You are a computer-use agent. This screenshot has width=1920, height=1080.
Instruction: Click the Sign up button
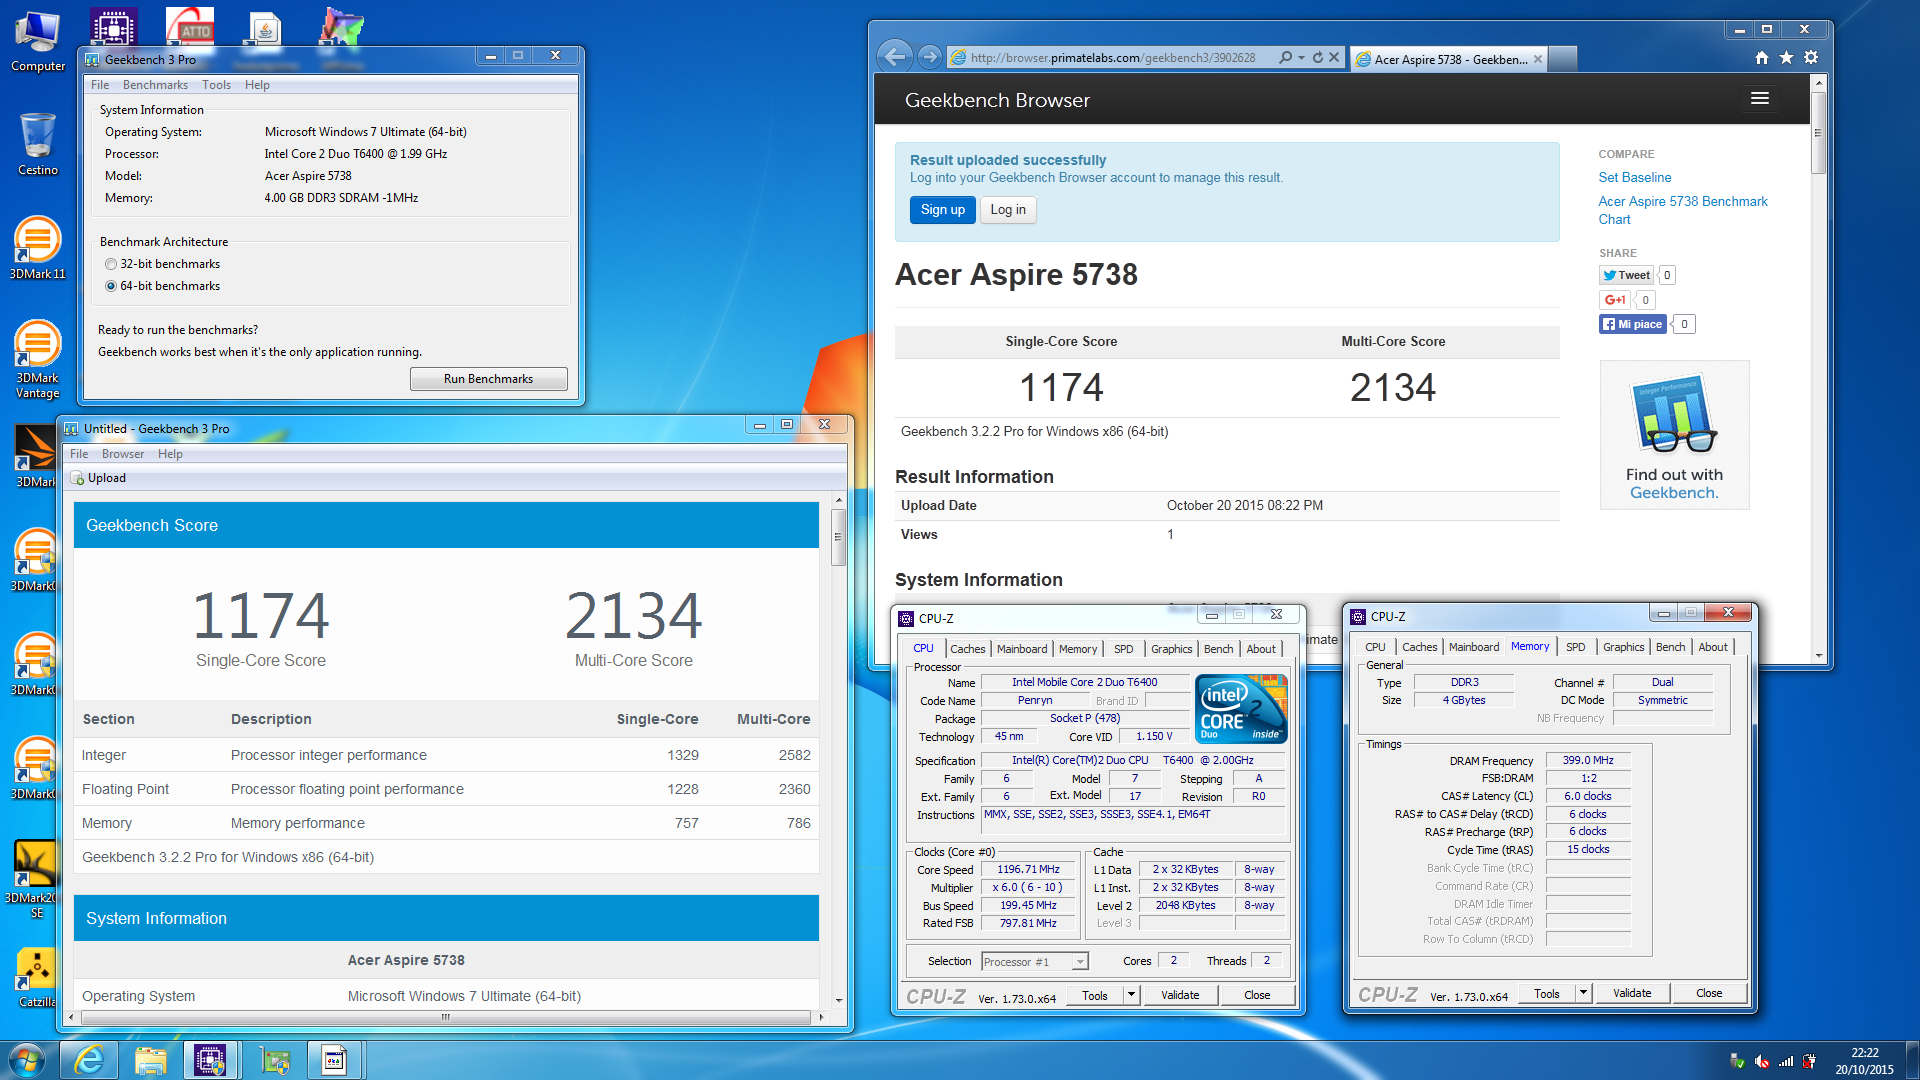point(943,210)
